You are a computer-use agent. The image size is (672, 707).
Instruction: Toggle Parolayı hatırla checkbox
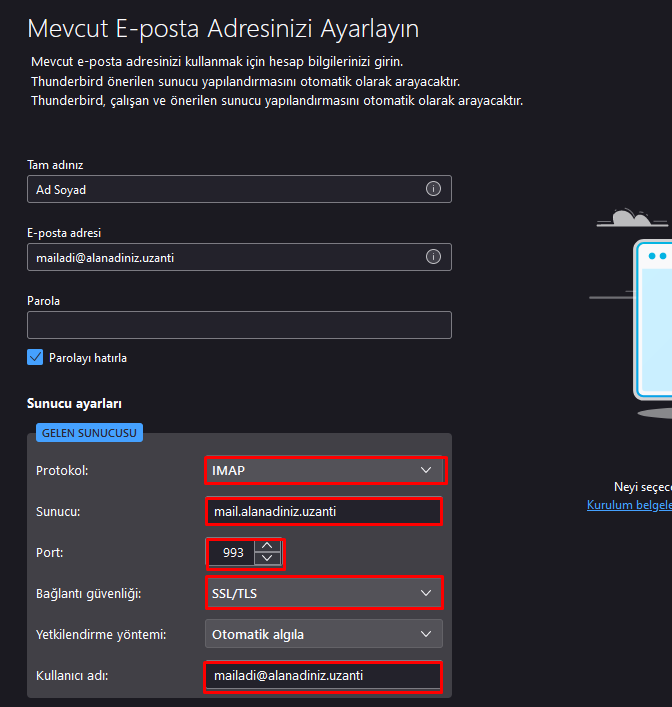point(35,357)
